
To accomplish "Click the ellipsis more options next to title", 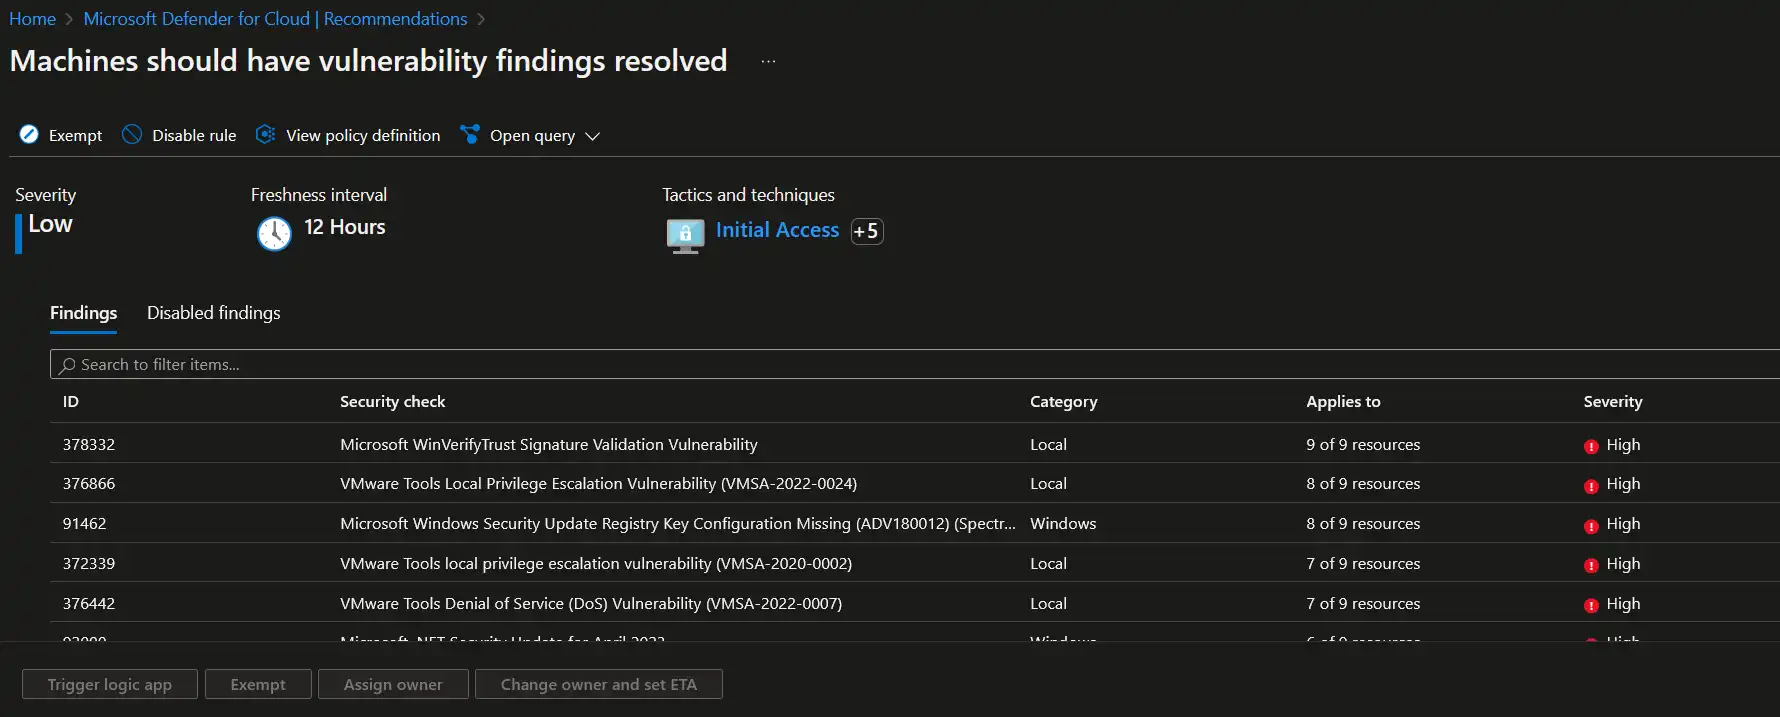I will [x=768, y=61].
